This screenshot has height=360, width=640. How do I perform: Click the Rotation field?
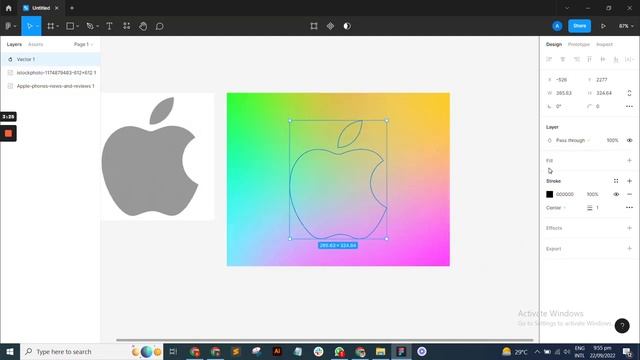coord(565,106)
